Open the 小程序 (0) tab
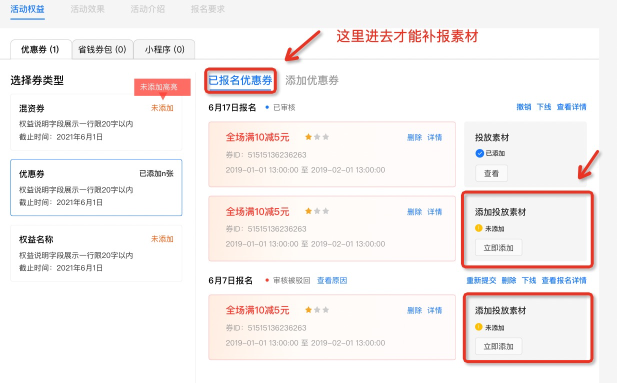The height and width of the screenshot is (383, 617). pos(164,49)
